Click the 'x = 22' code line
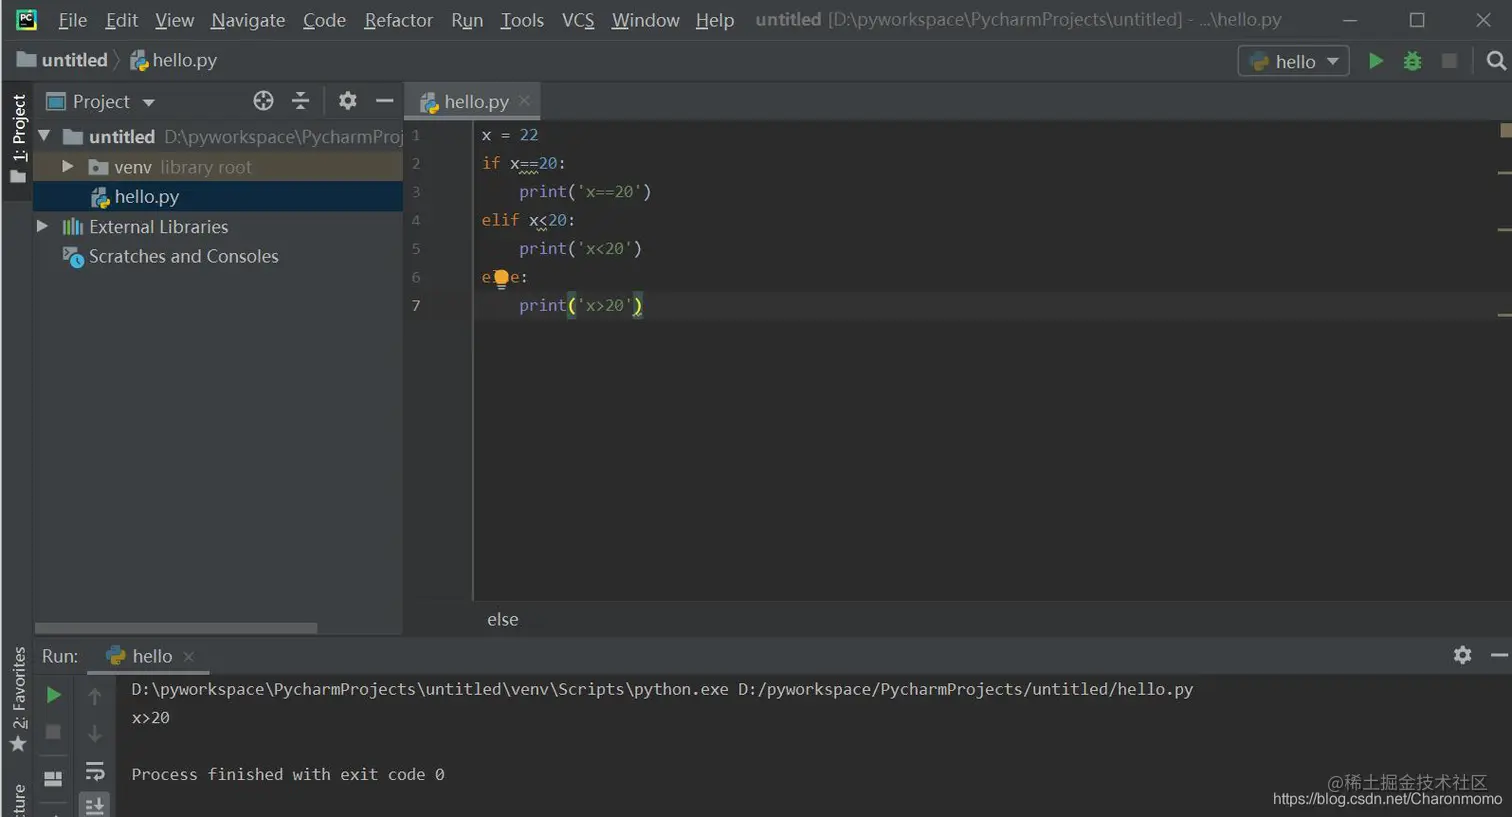Viewport: 1512px width, 817px height. 510,135
